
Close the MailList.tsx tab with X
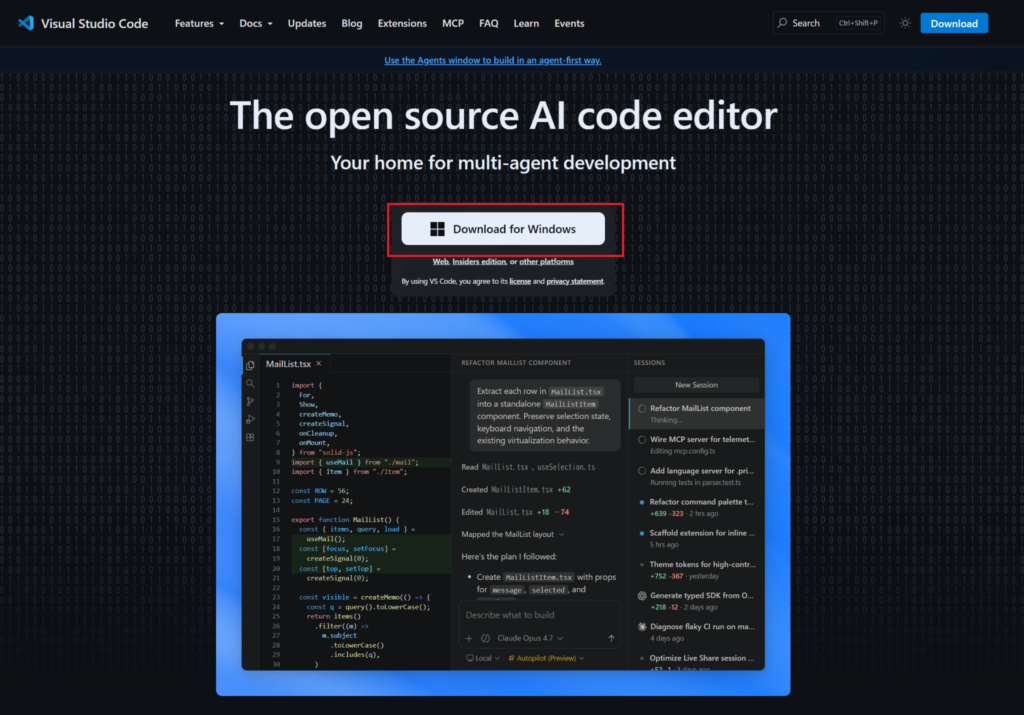click(x=319, y=364)
